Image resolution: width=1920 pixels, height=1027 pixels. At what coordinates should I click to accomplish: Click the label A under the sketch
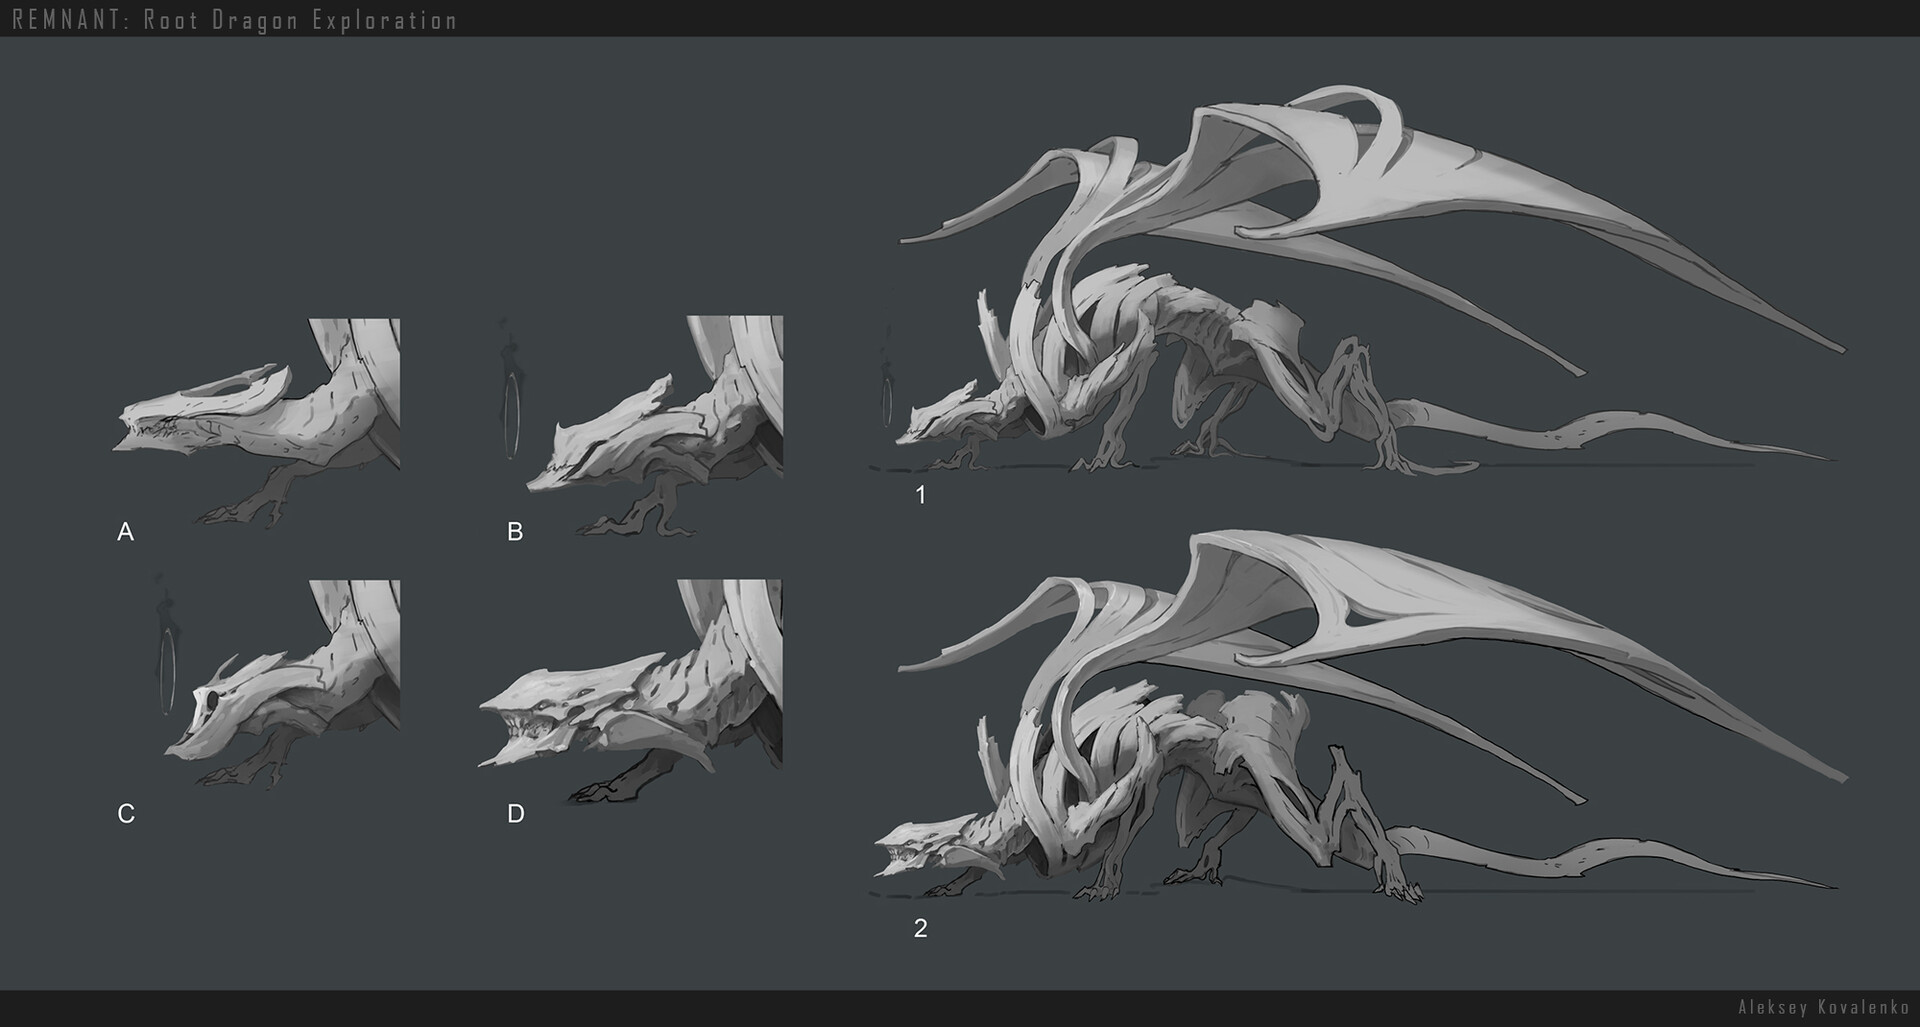[125, 530]
